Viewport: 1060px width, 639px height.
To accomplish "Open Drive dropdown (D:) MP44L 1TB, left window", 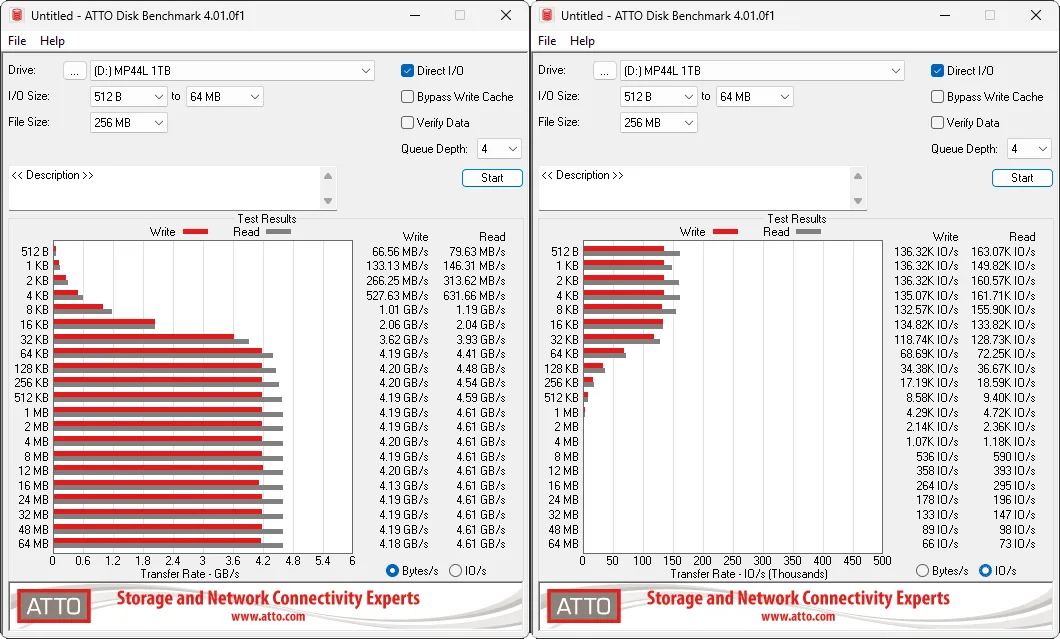I will coord(233,71).
